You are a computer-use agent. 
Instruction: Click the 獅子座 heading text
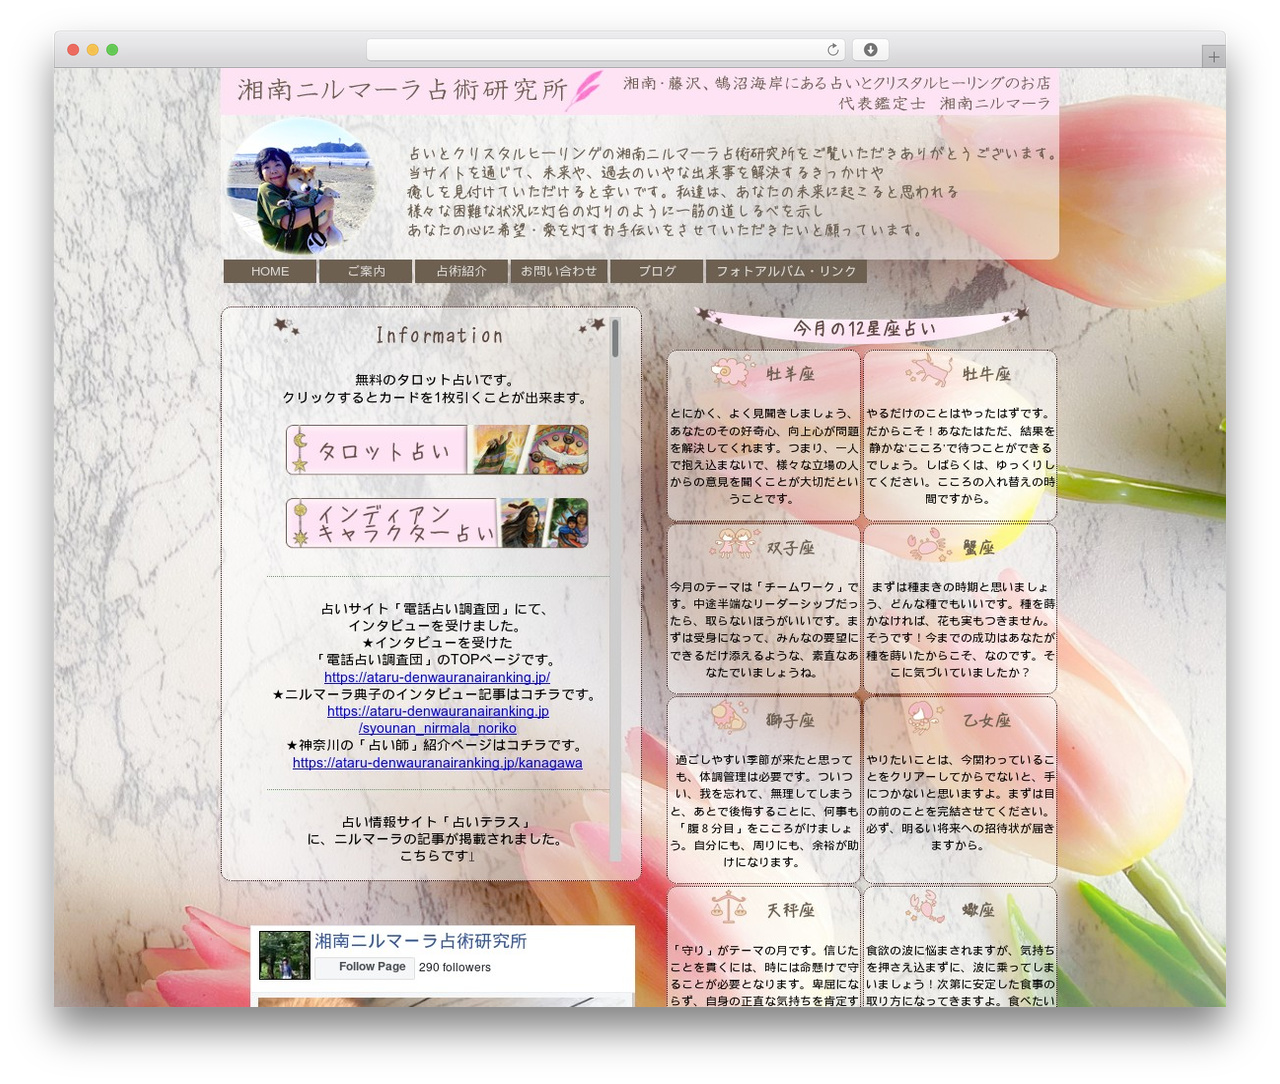791,721
